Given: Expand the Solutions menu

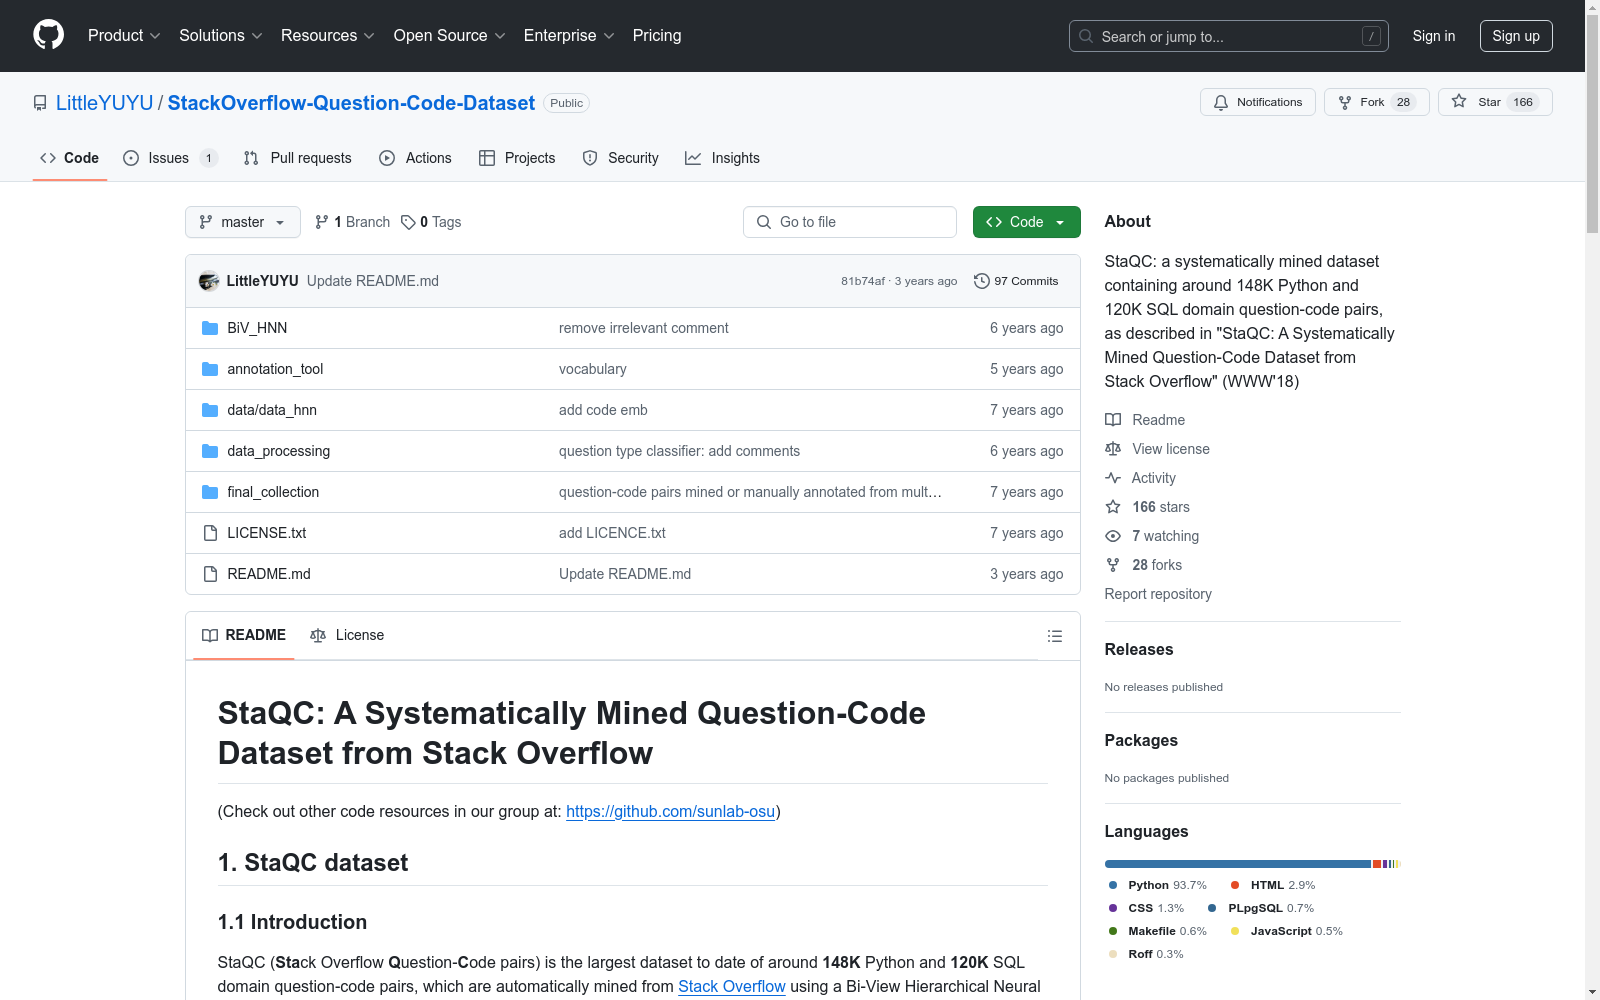Looking at the screenshot, I should tap(221, 36).
